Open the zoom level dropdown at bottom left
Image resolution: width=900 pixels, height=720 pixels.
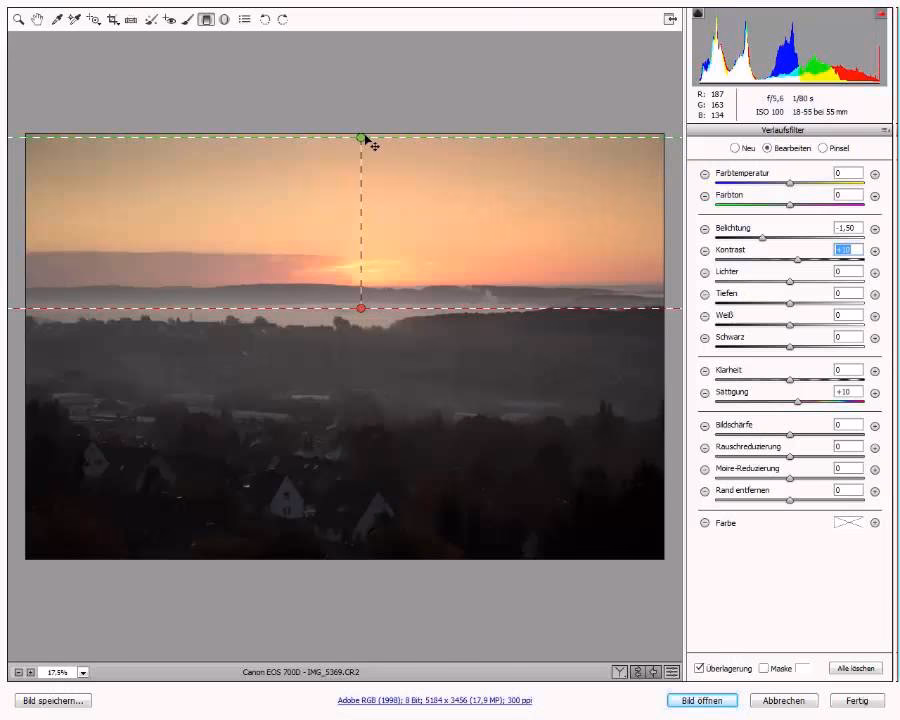[x=83, y=672]
